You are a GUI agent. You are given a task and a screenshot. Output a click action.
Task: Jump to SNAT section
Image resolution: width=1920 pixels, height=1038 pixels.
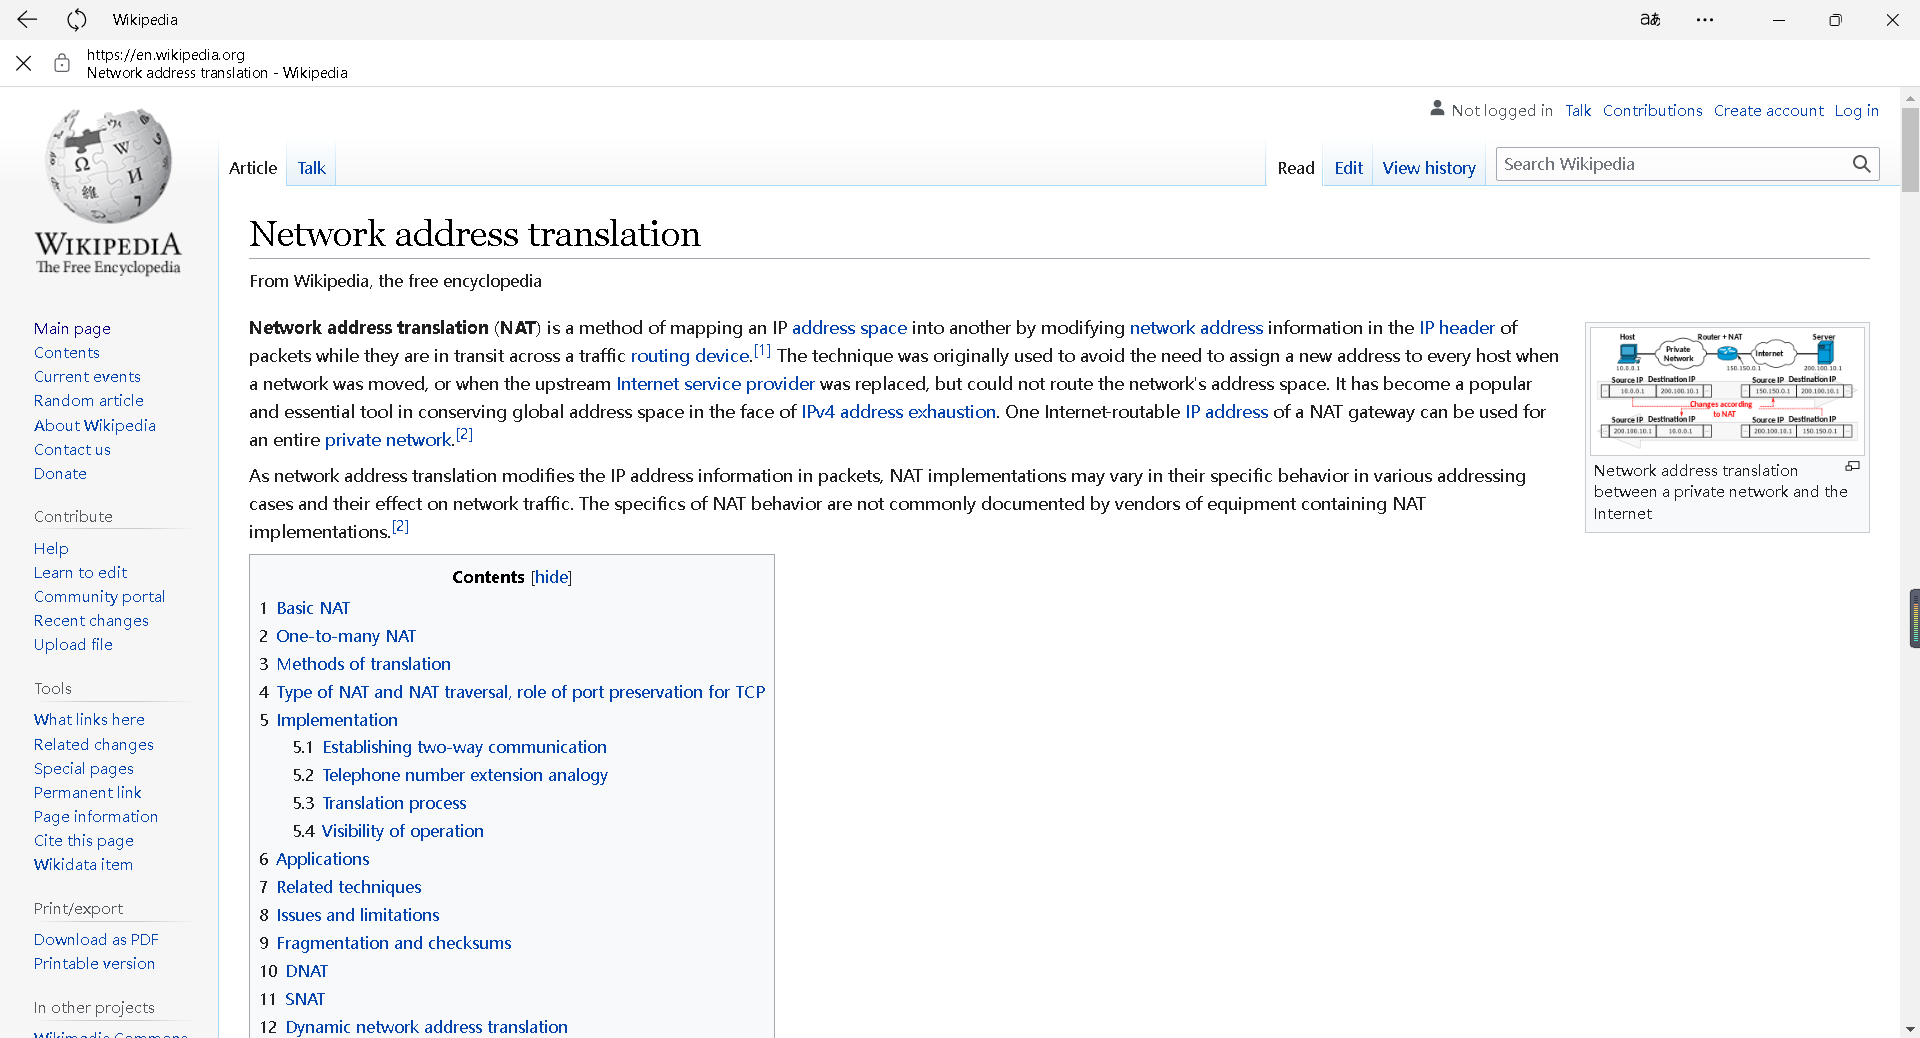pos(305,999)
